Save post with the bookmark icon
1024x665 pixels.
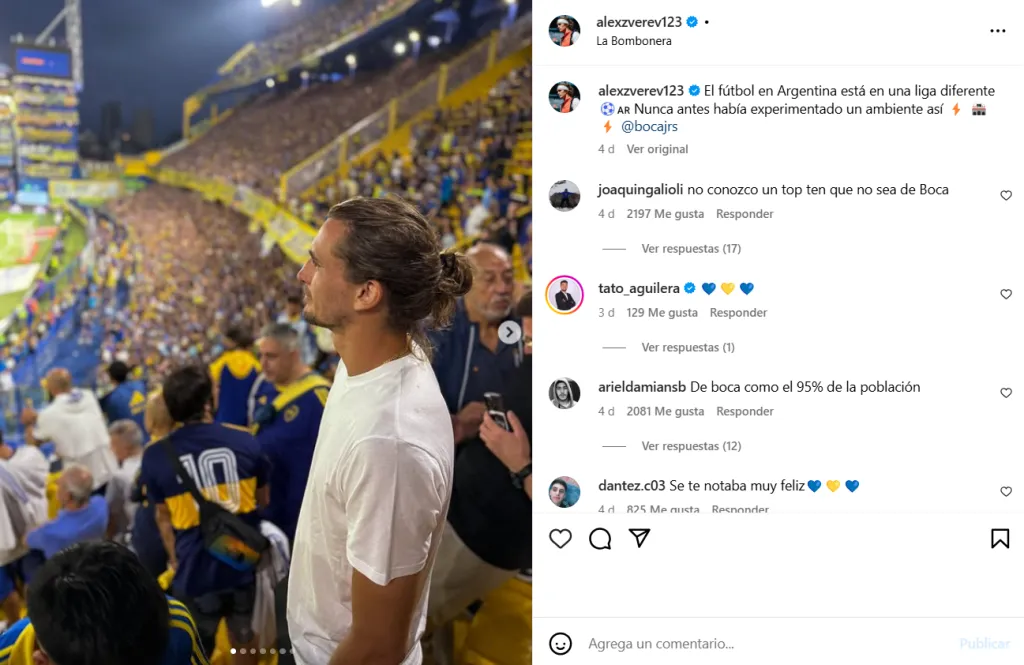click(1000, 539)
